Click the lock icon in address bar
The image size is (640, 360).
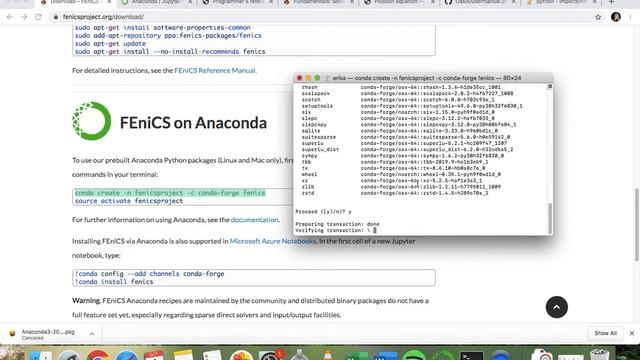(x=56, y=17)
